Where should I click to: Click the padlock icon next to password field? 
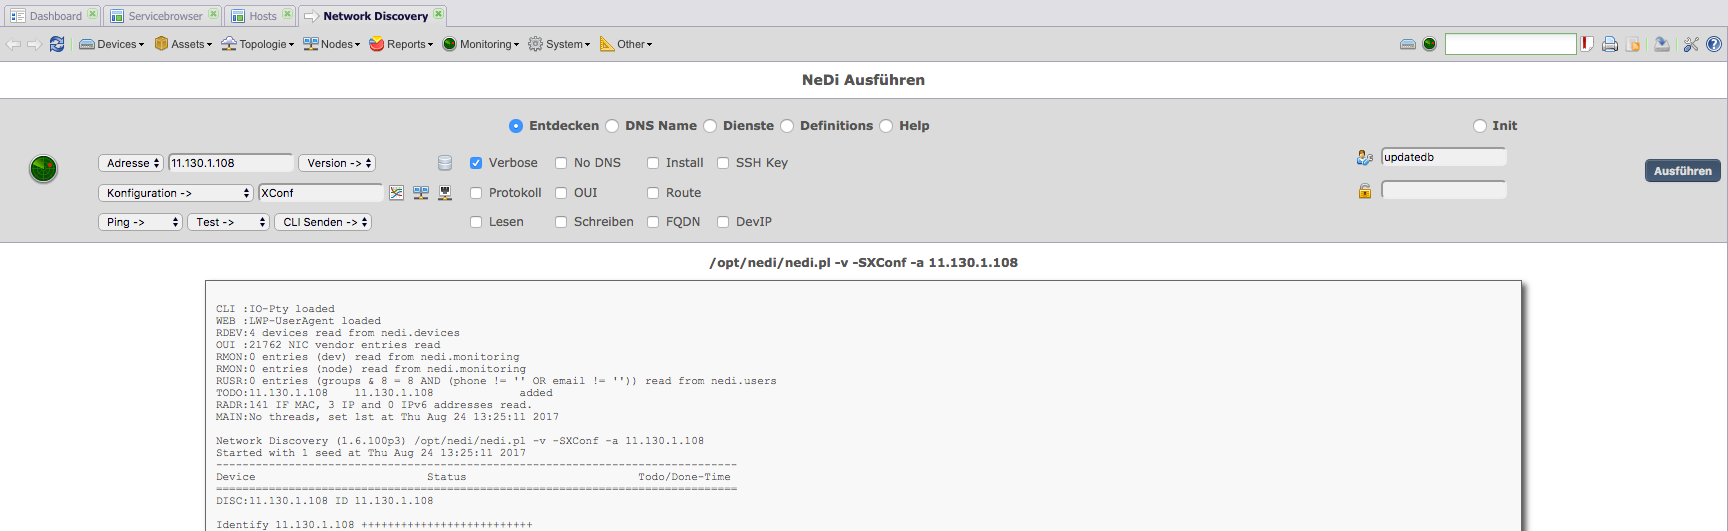[1365, 191]
